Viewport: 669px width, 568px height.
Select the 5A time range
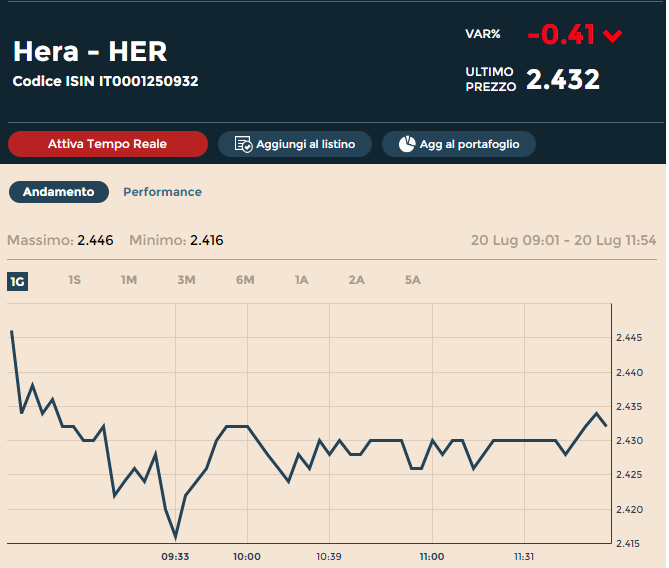click(x=413, y=280)
